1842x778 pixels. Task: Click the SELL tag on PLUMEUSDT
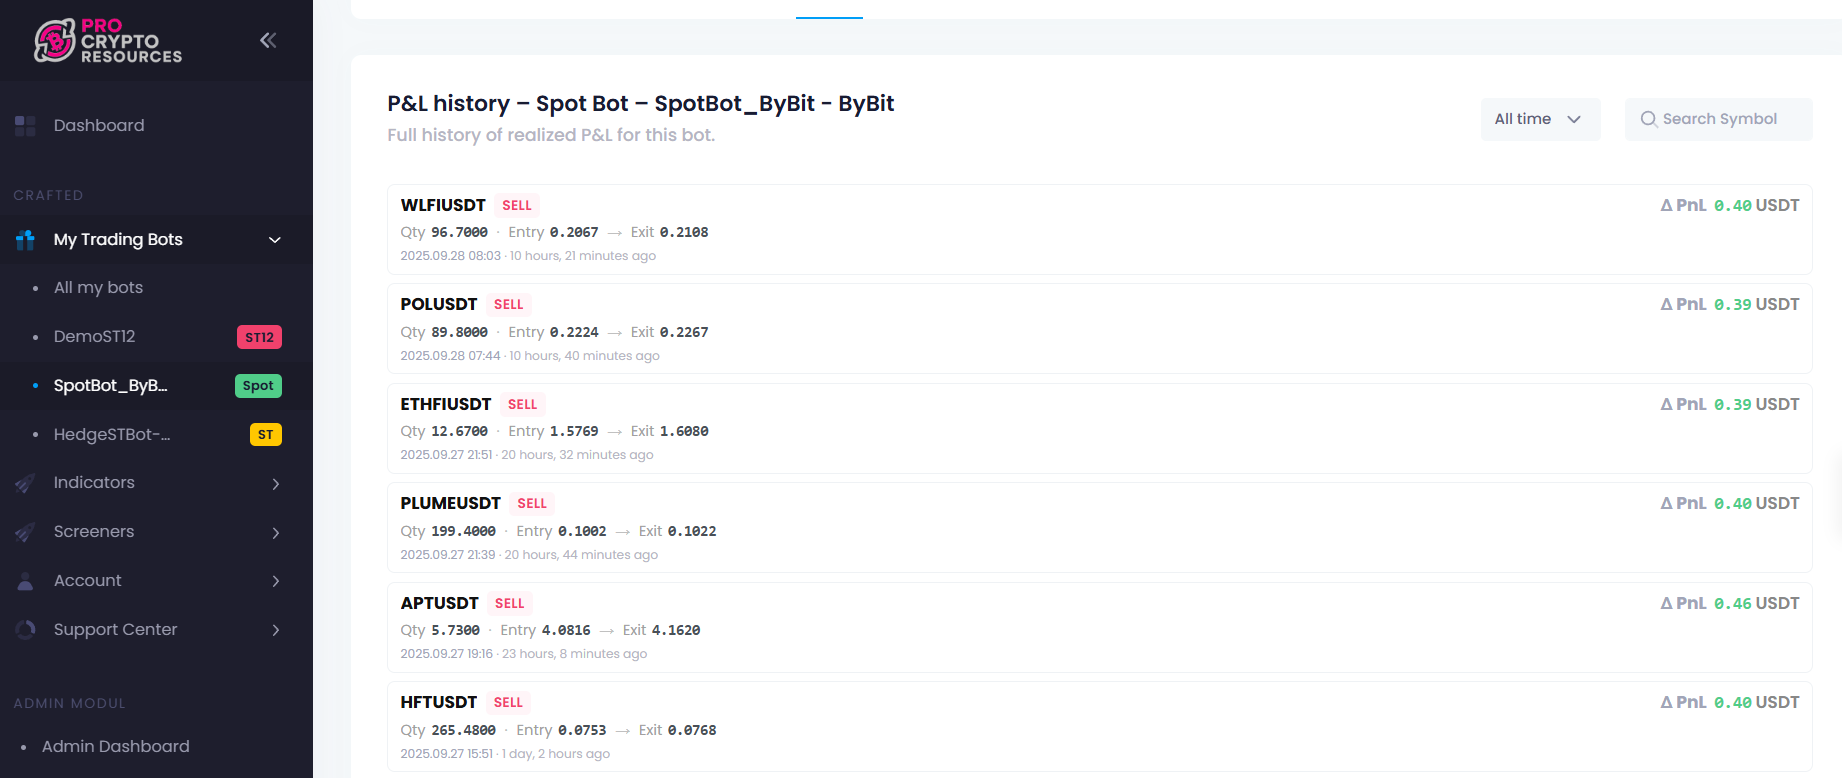pyautogui.click(x=532, y=503)
